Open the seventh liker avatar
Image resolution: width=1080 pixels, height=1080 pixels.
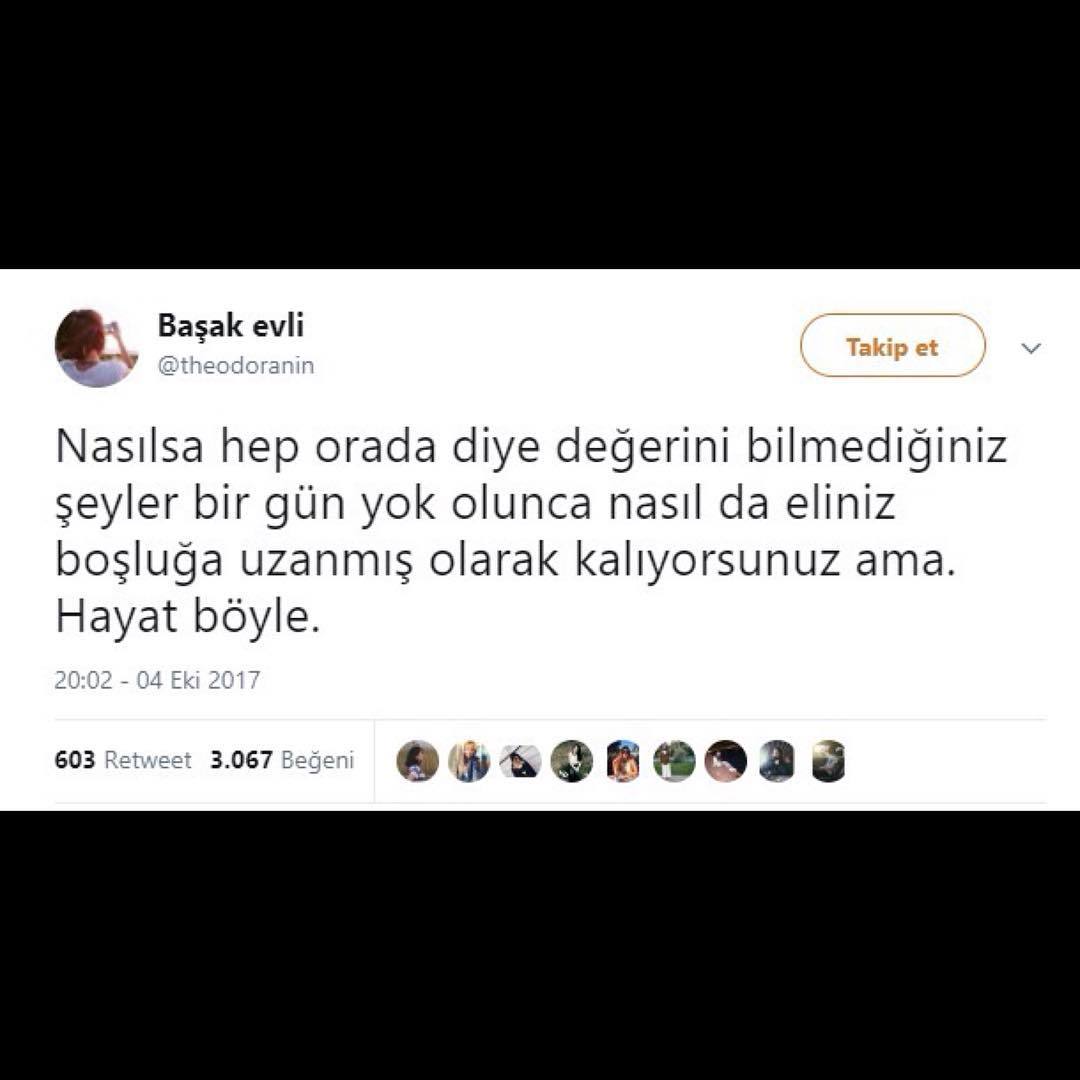tap(725, 760)
